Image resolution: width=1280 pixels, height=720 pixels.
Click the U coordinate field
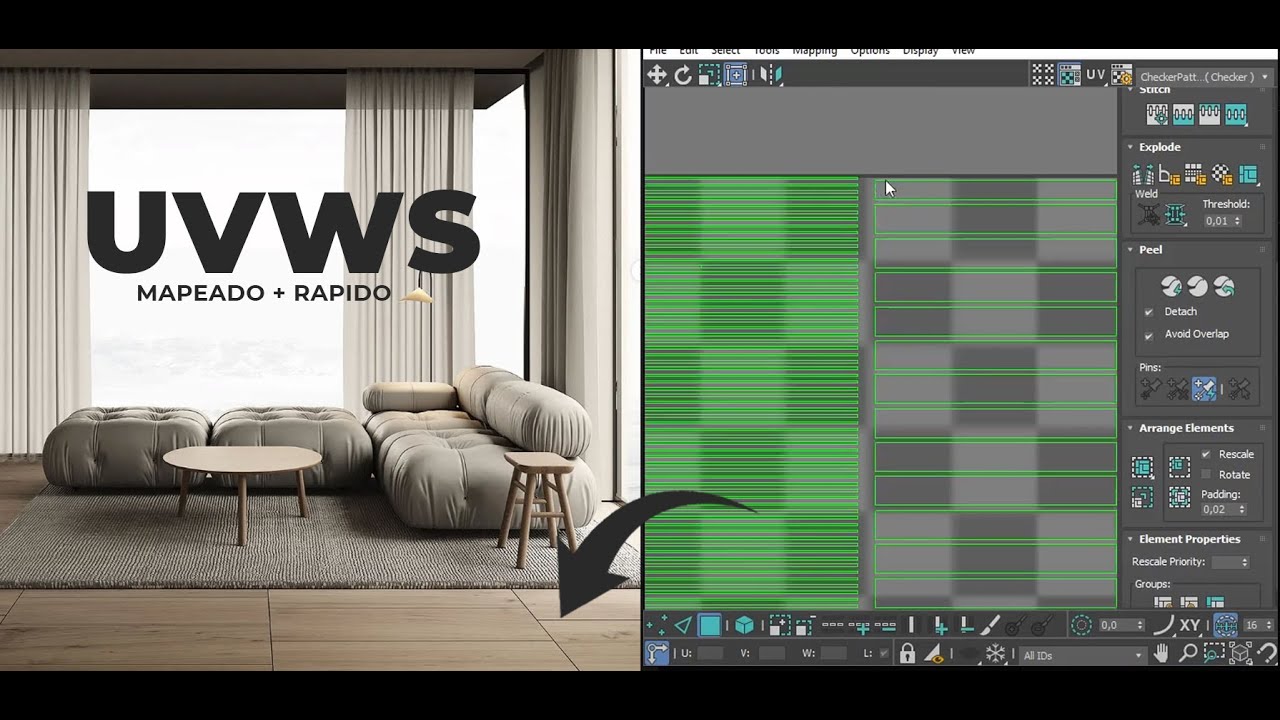(x=710, y=654)
